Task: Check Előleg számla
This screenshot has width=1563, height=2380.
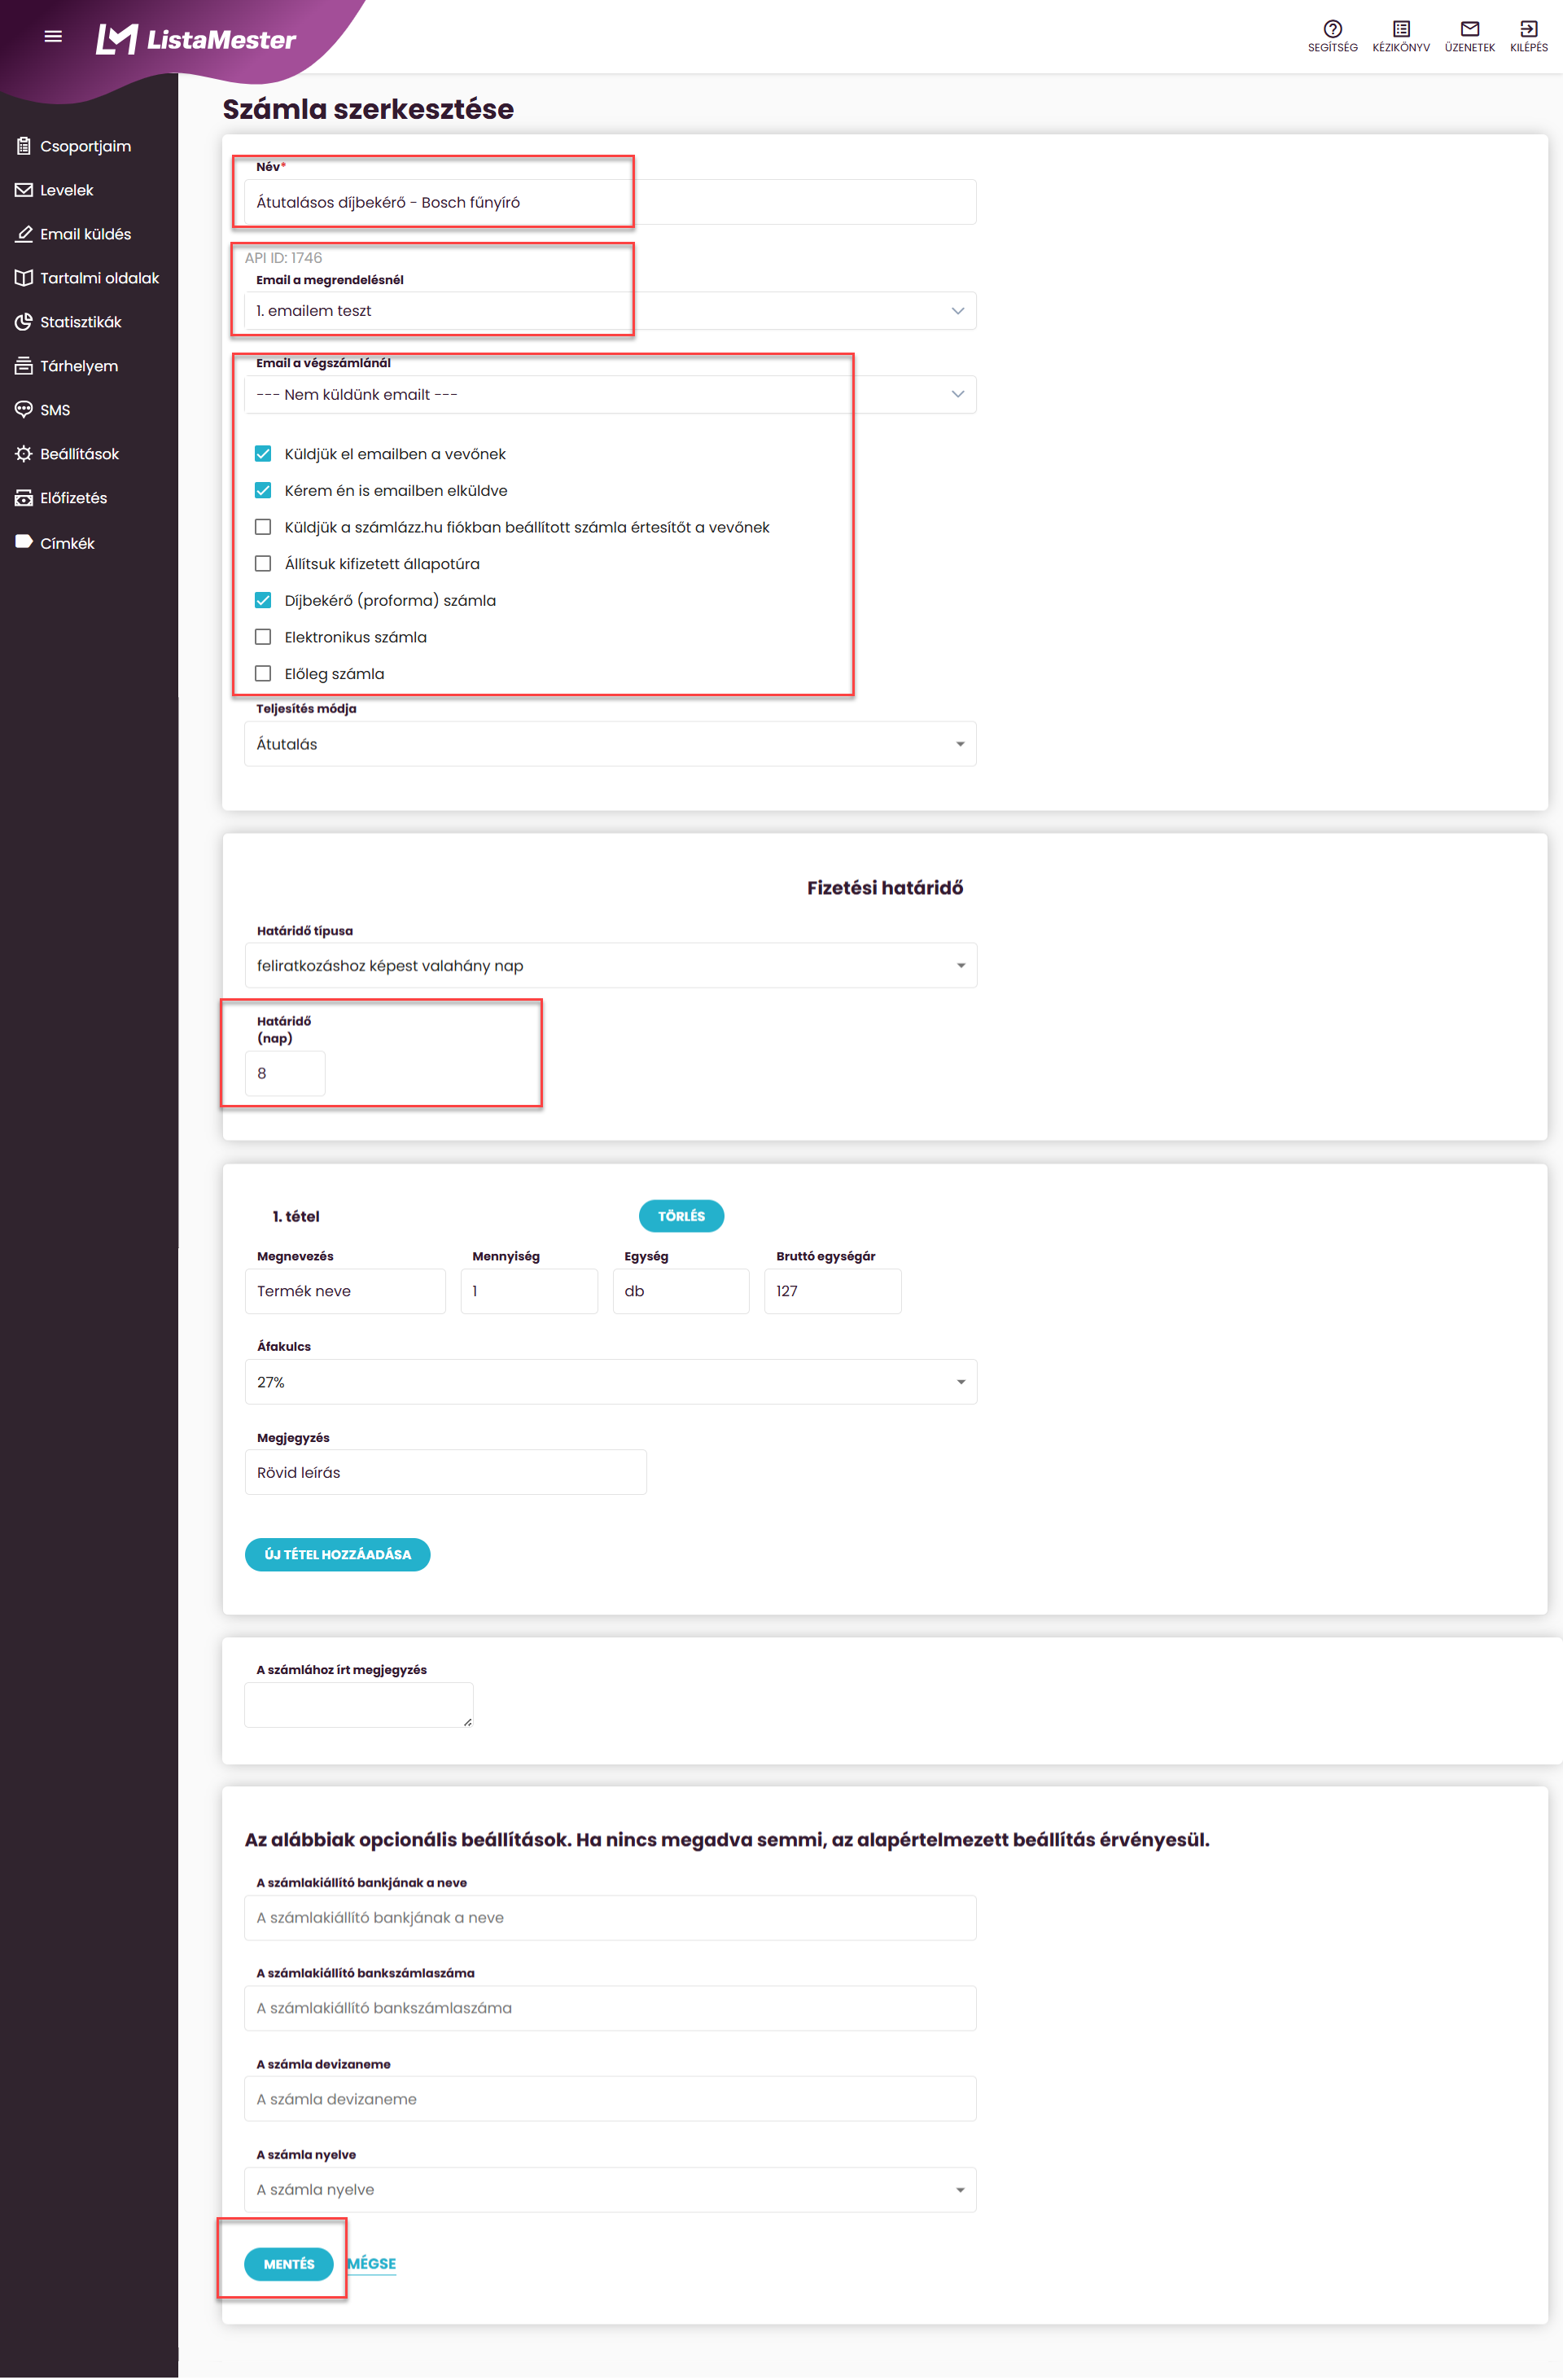Action: [263, 674]
